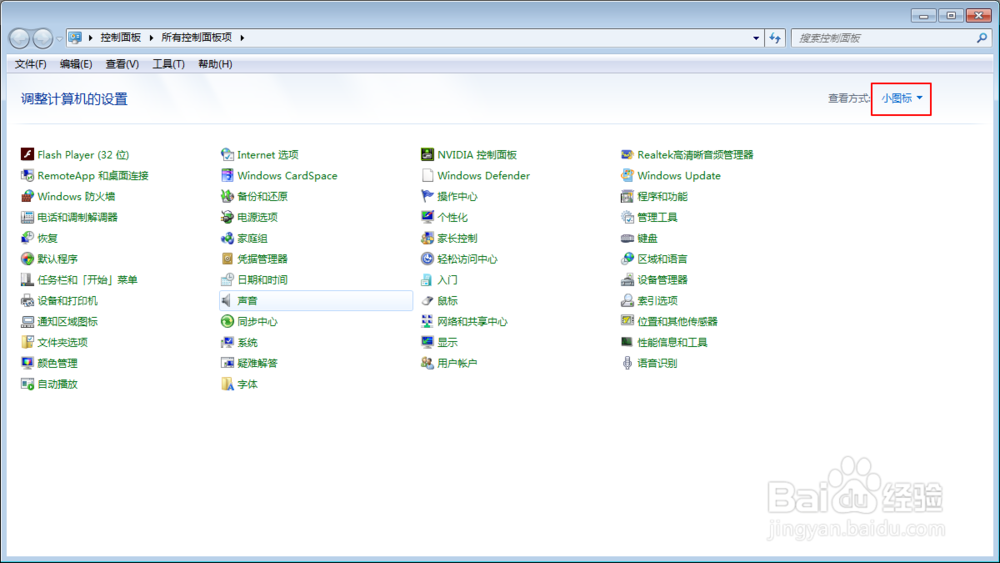The height and width of the screenshot is (563, 1000).
Task: Open the Realtek高清晰音频管理器 icon
Action: click(628, 154)
